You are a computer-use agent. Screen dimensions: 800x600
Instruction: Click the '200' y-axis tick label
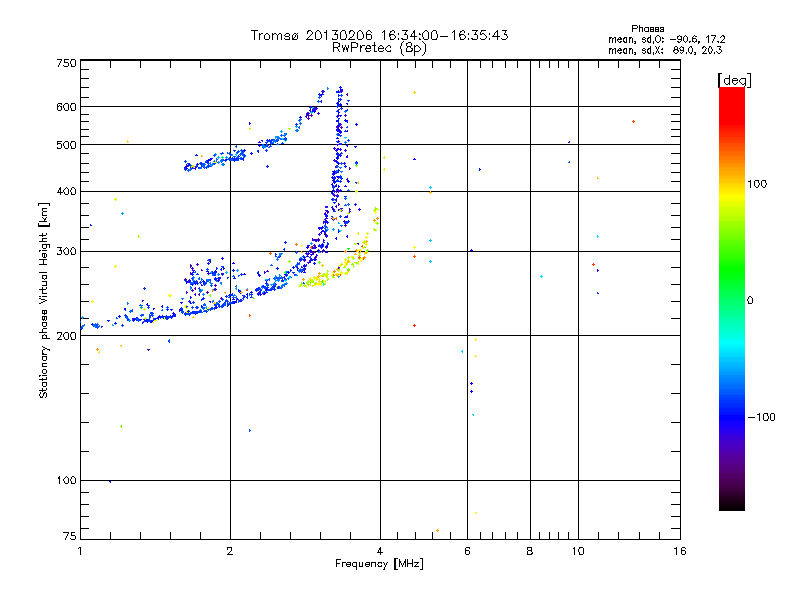[x=66, y=336]
